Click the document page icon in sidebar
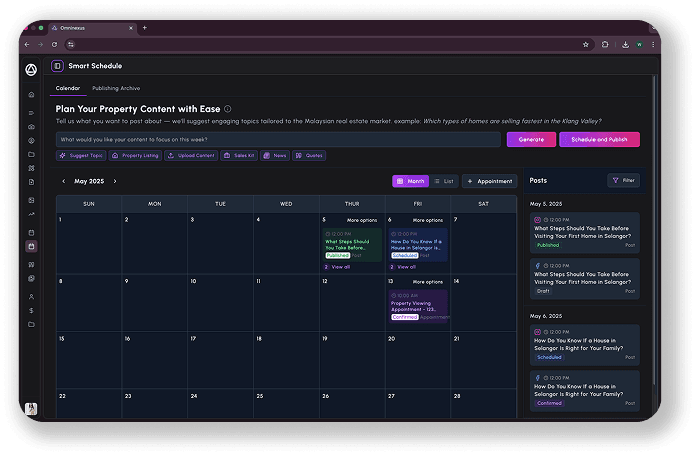Image resolution: width=696 pixels, height=456 pixels. point(31,182)
